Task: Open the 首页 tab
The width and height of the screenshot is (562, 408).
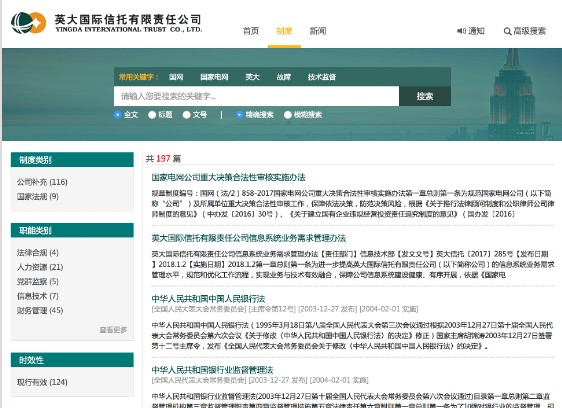Action: (x=251, y=31)
